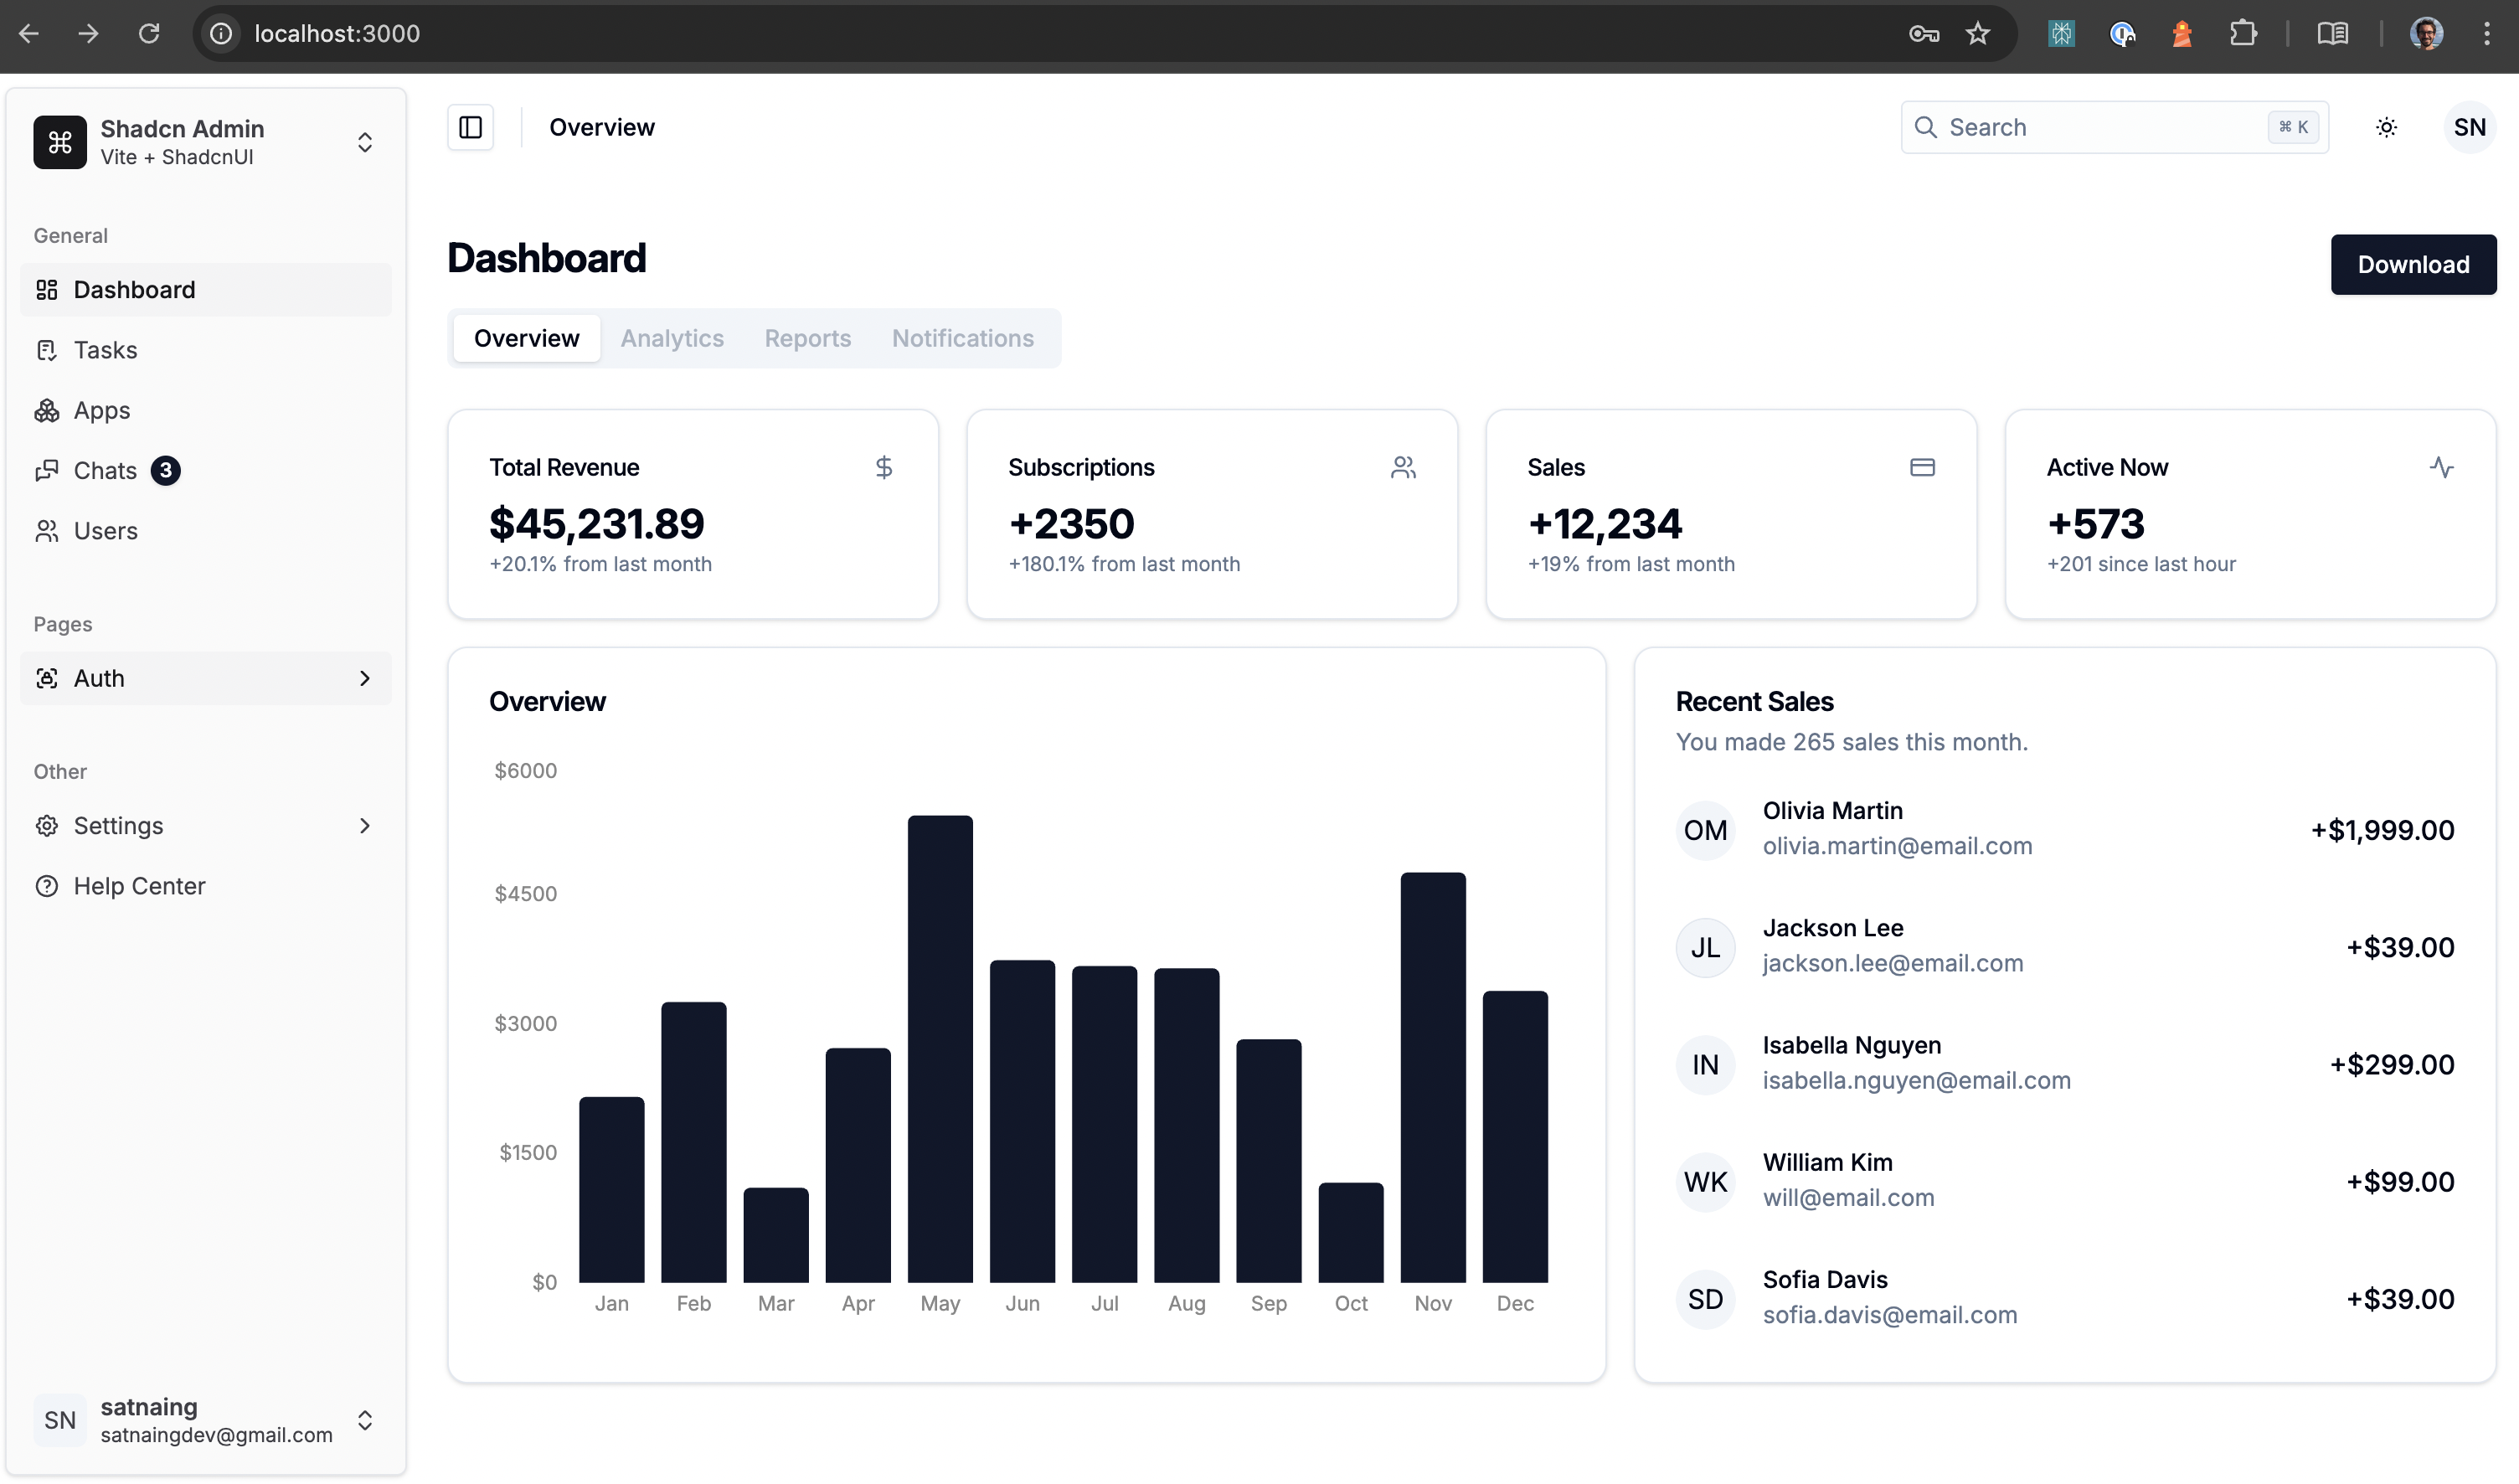
Task: Open the Apps section in sidebar
Action: click(x=100, y=410)
